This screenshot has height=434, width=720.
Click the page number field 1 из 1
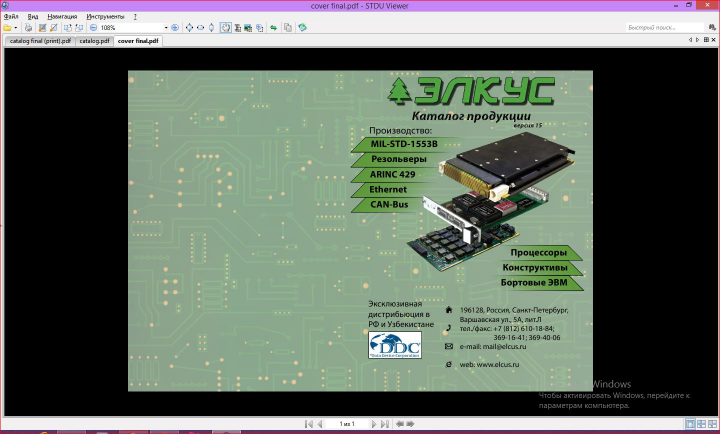click(x=347, y=424)
